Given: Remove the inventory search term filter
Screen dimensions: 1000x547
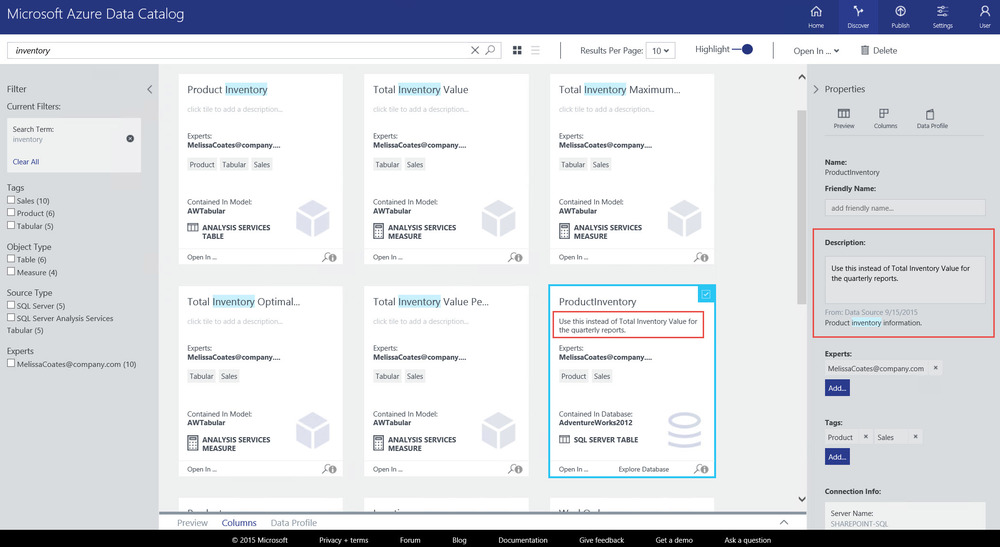Looking at the screenshot, I should (130, 138).
